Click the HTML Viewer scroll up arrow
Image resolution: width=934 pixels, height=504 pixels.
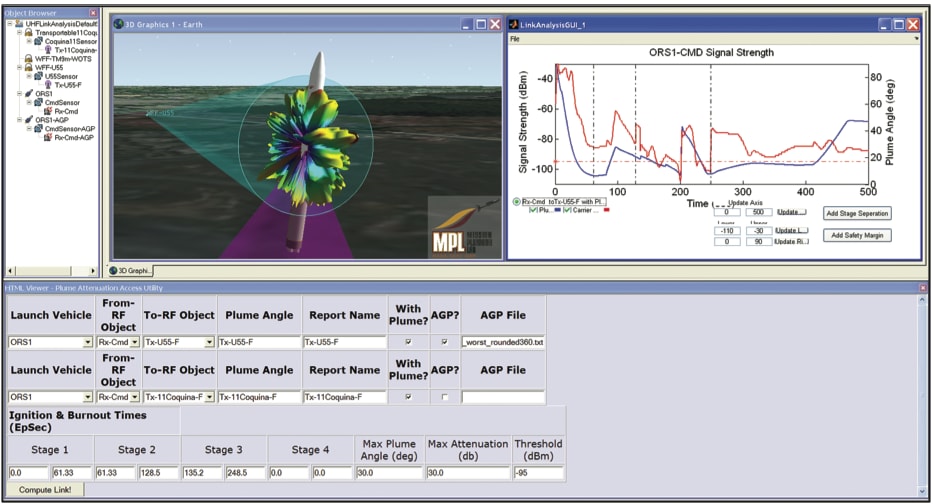pyautogui.click(x=923, y=300)
